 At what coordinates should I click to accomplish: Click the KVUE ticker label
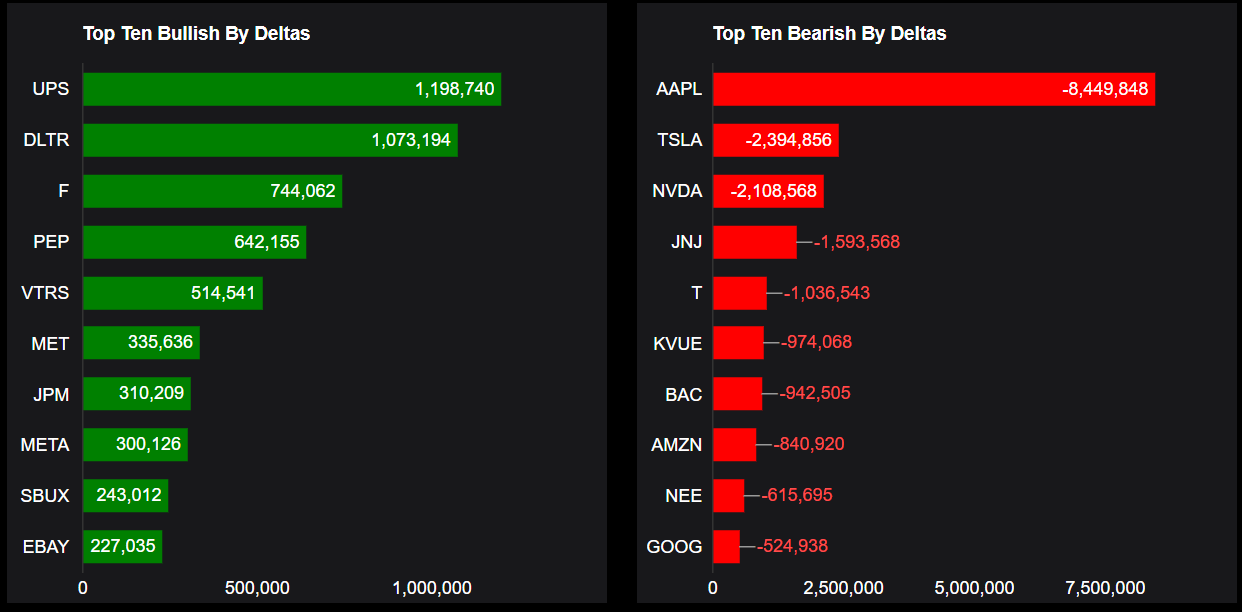678,344
